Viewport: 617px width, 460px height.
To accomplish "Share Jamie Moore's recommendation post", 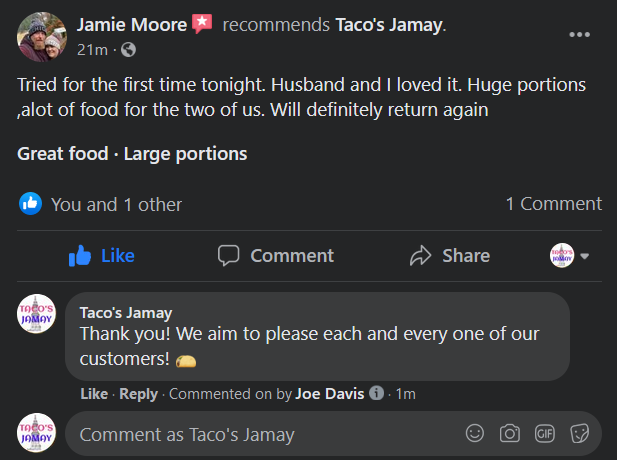I will click(450, 256).
